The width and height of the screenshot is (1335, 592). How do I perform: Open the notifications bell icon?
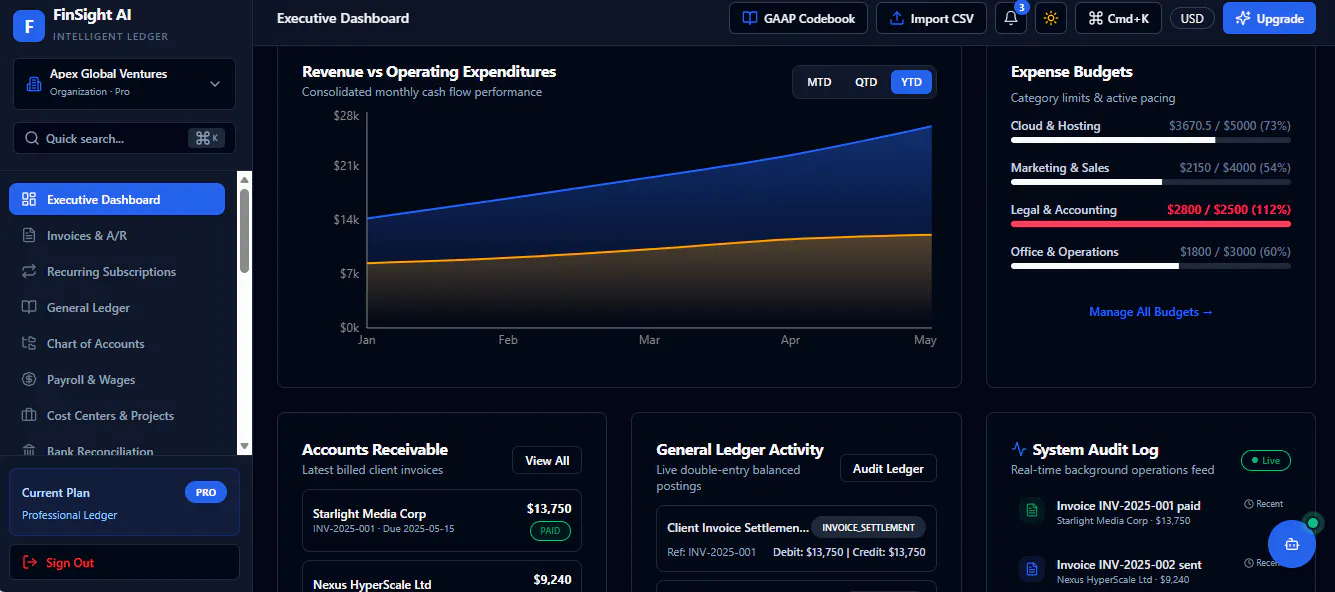click(1011, 18)
